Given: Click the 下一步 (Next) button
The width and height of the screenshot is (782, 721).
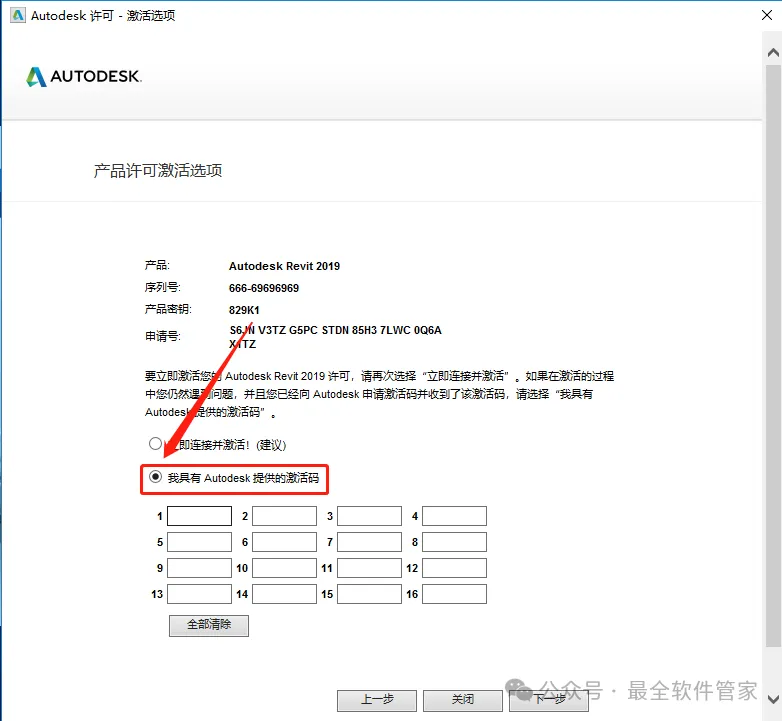Looking at the screenshot, I should (x=549, y=700).
